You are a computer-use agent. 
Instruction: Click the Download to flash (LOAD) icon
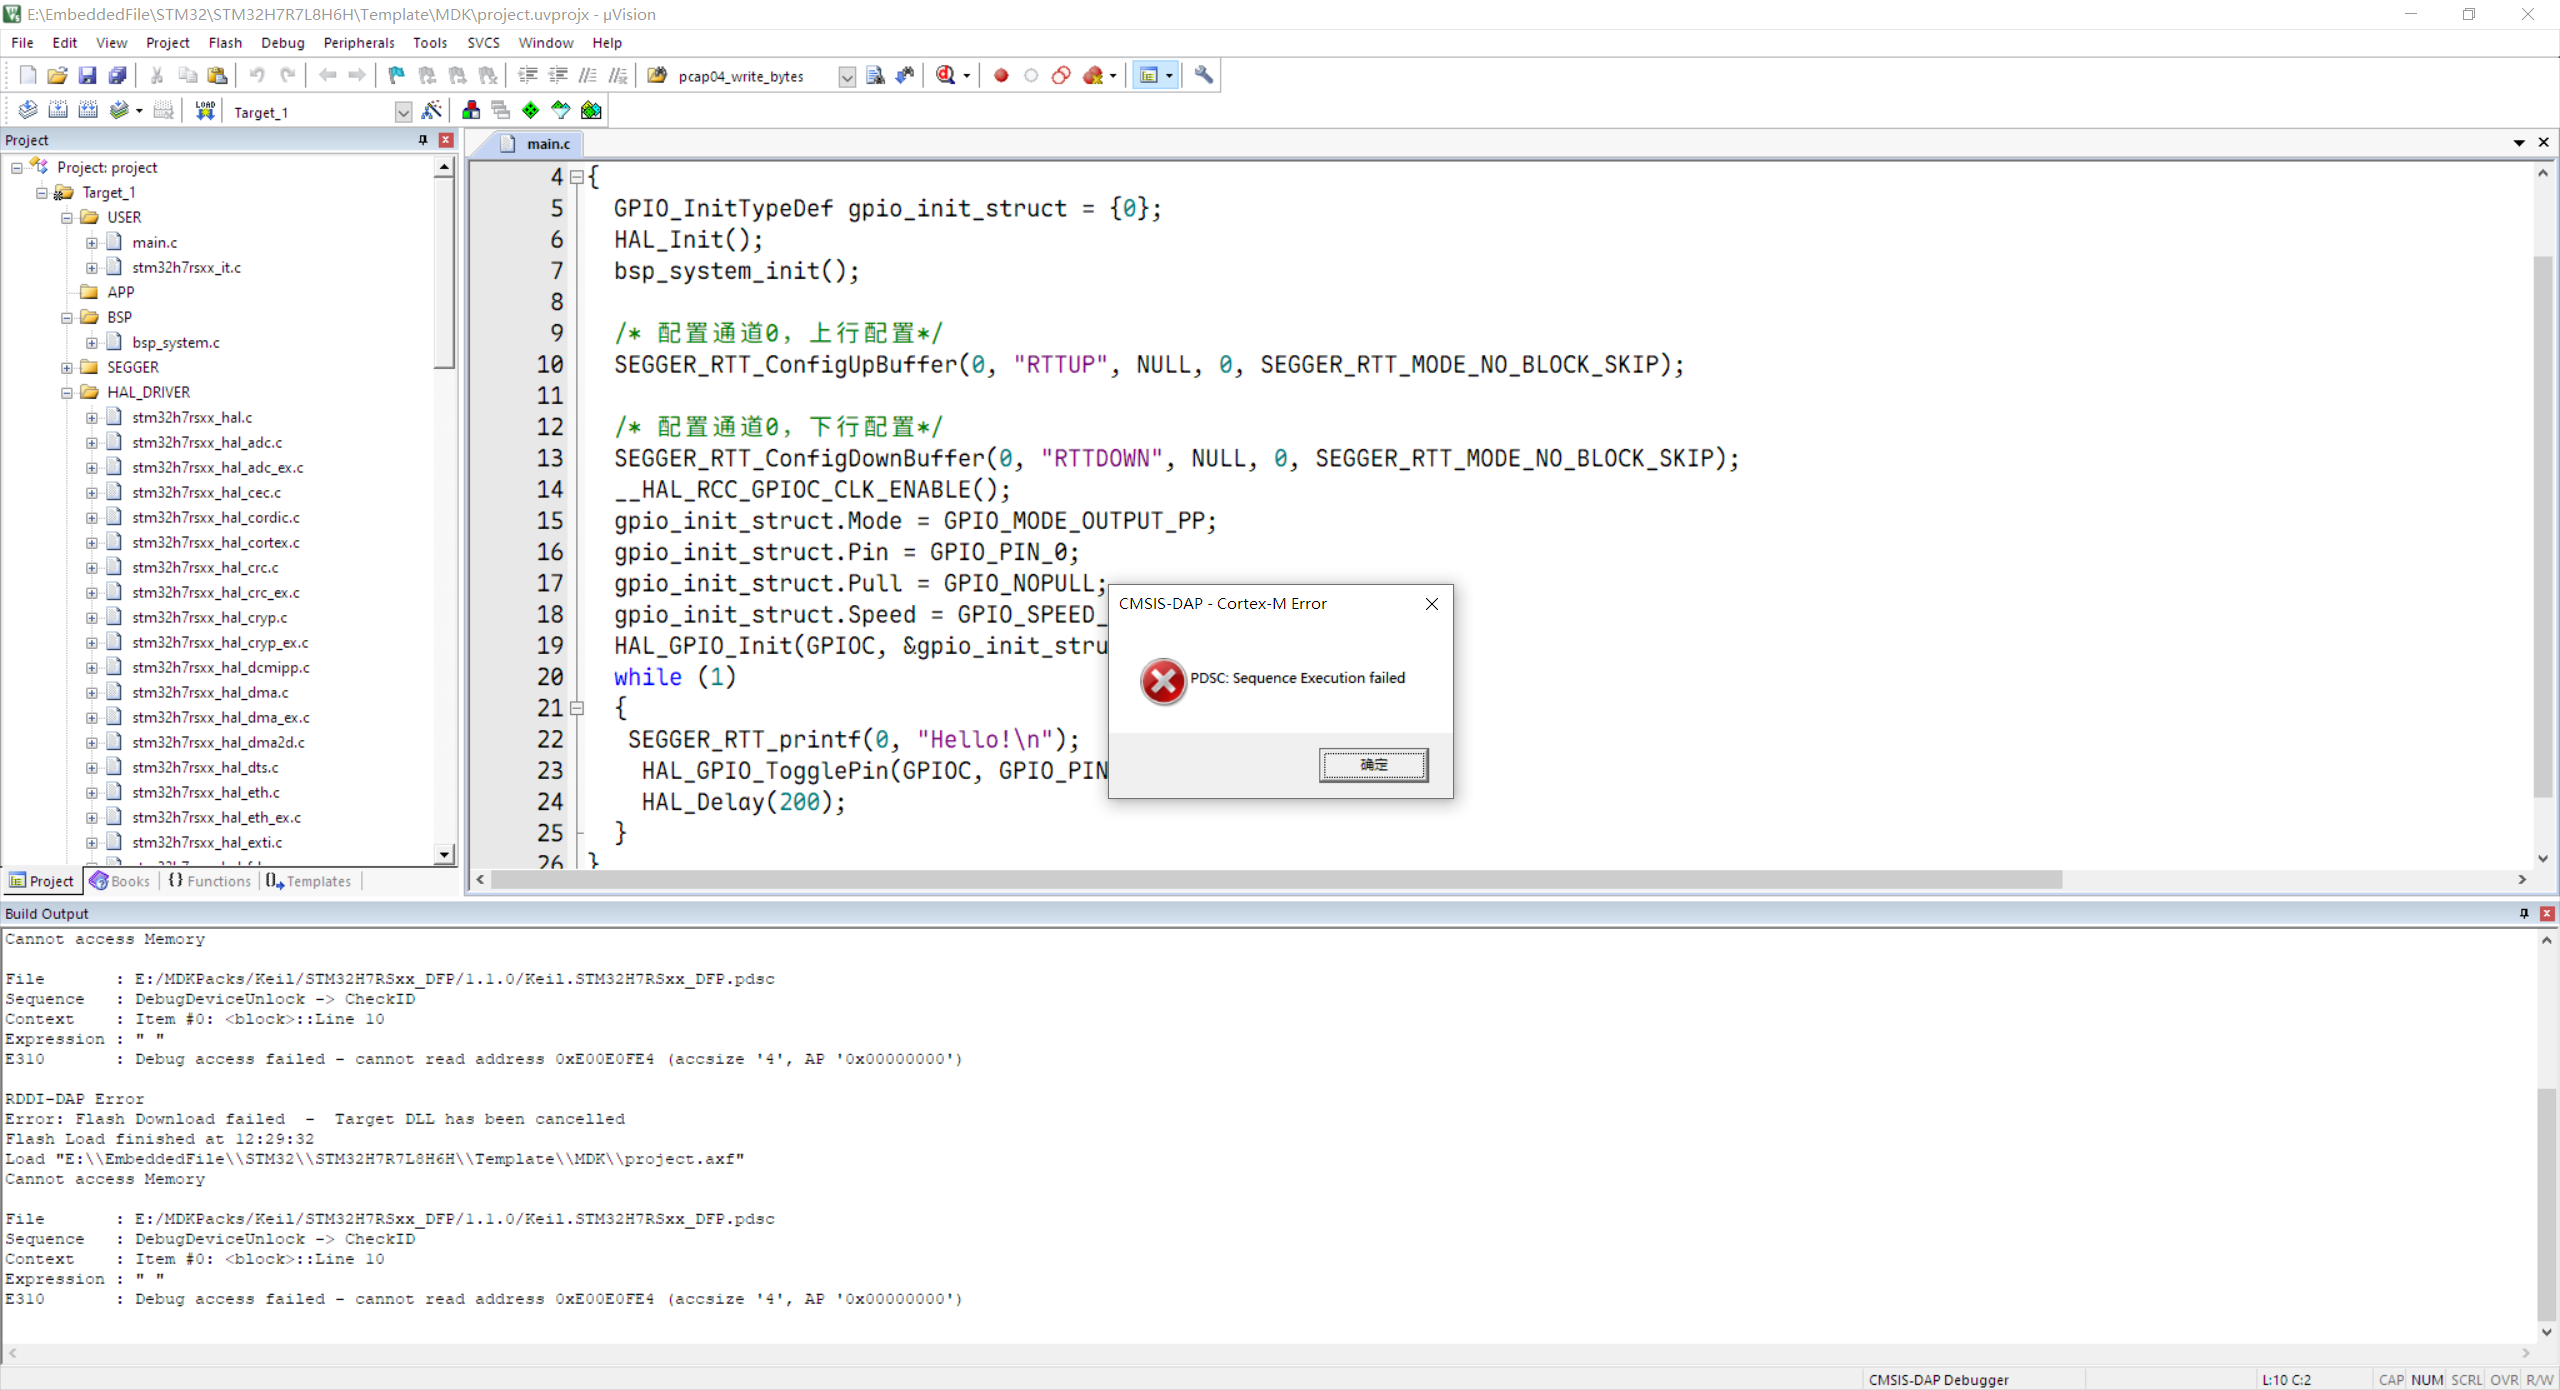click(x=205, y=110)
